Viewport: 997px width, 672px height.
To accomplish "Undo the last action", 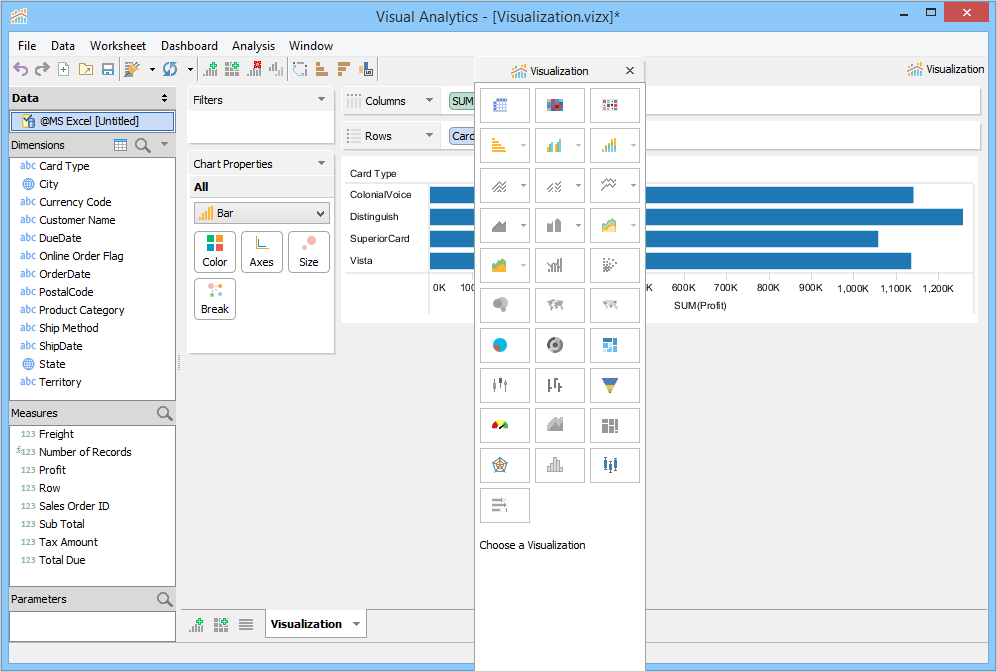I will [21, 68].
